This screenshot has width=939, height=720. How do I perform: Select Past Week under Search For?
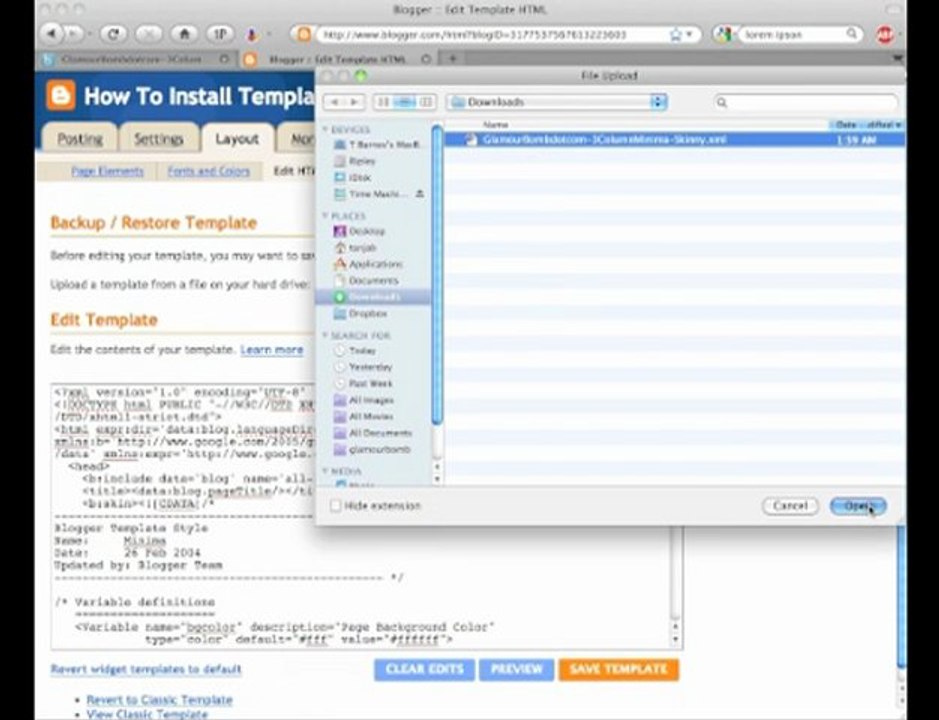363,383
